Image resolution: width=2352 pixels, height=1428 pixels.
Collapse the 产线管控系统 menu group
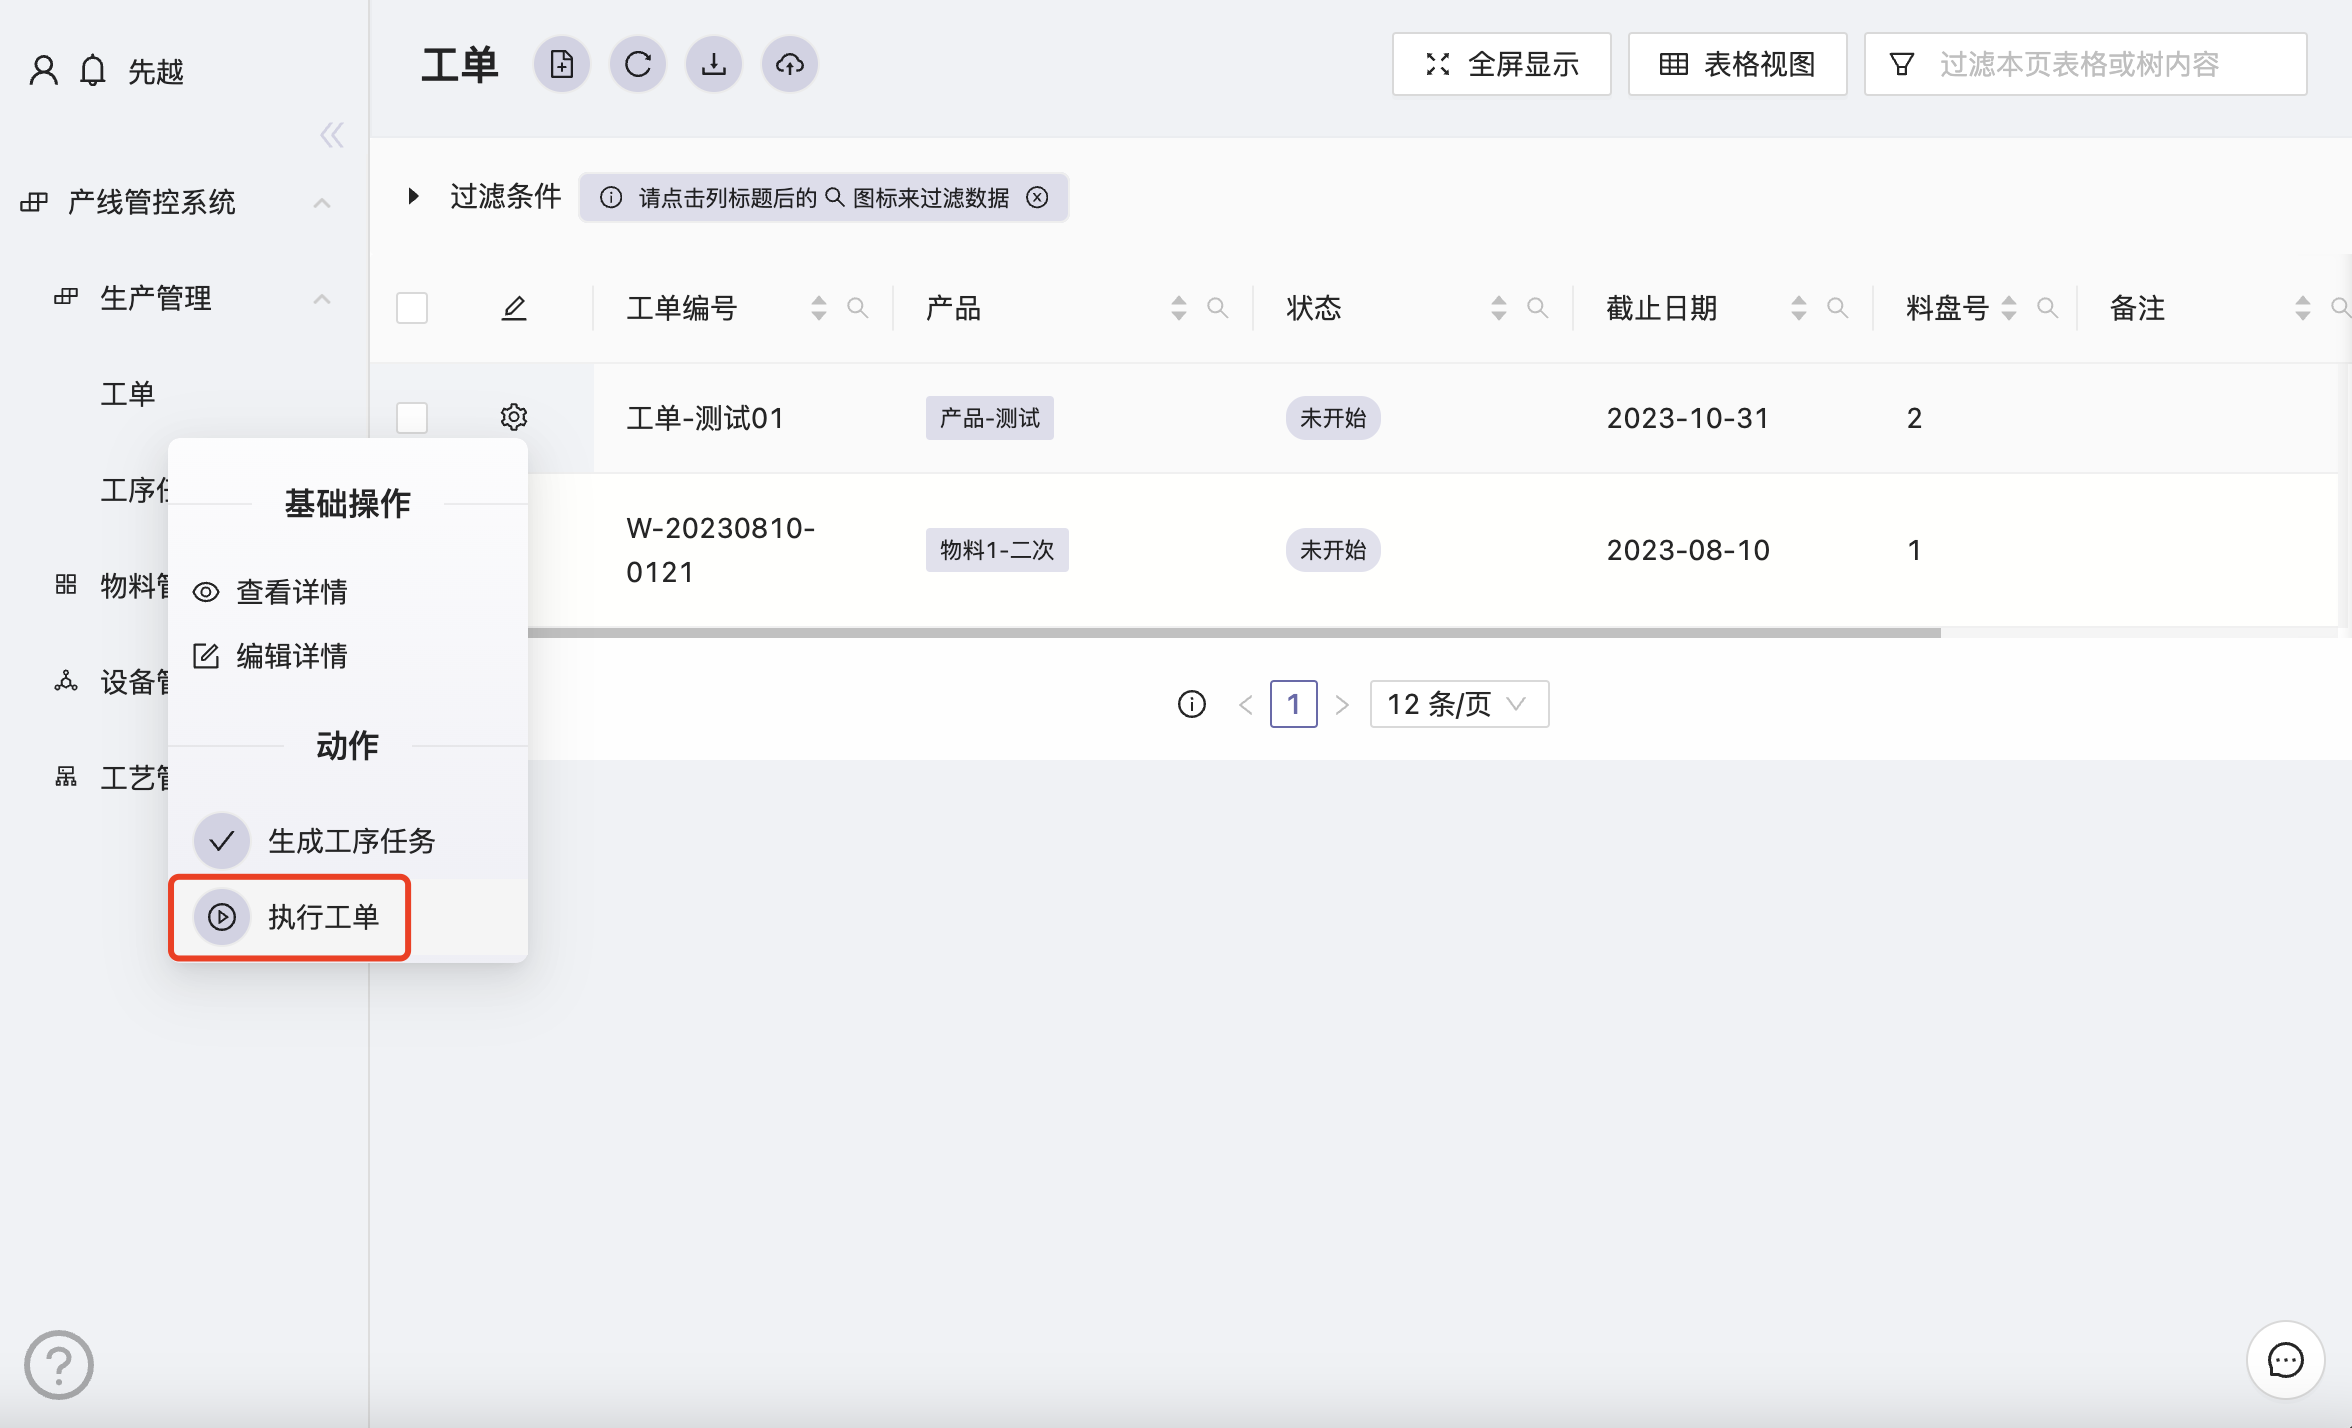pos(322,203)
